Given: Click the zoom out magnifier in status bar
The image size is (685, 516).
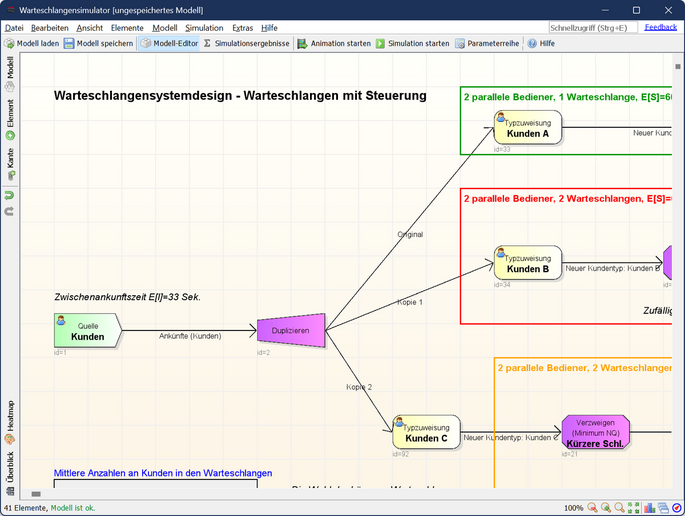Looking at the screenshot, I should click(x=592, y=508).
